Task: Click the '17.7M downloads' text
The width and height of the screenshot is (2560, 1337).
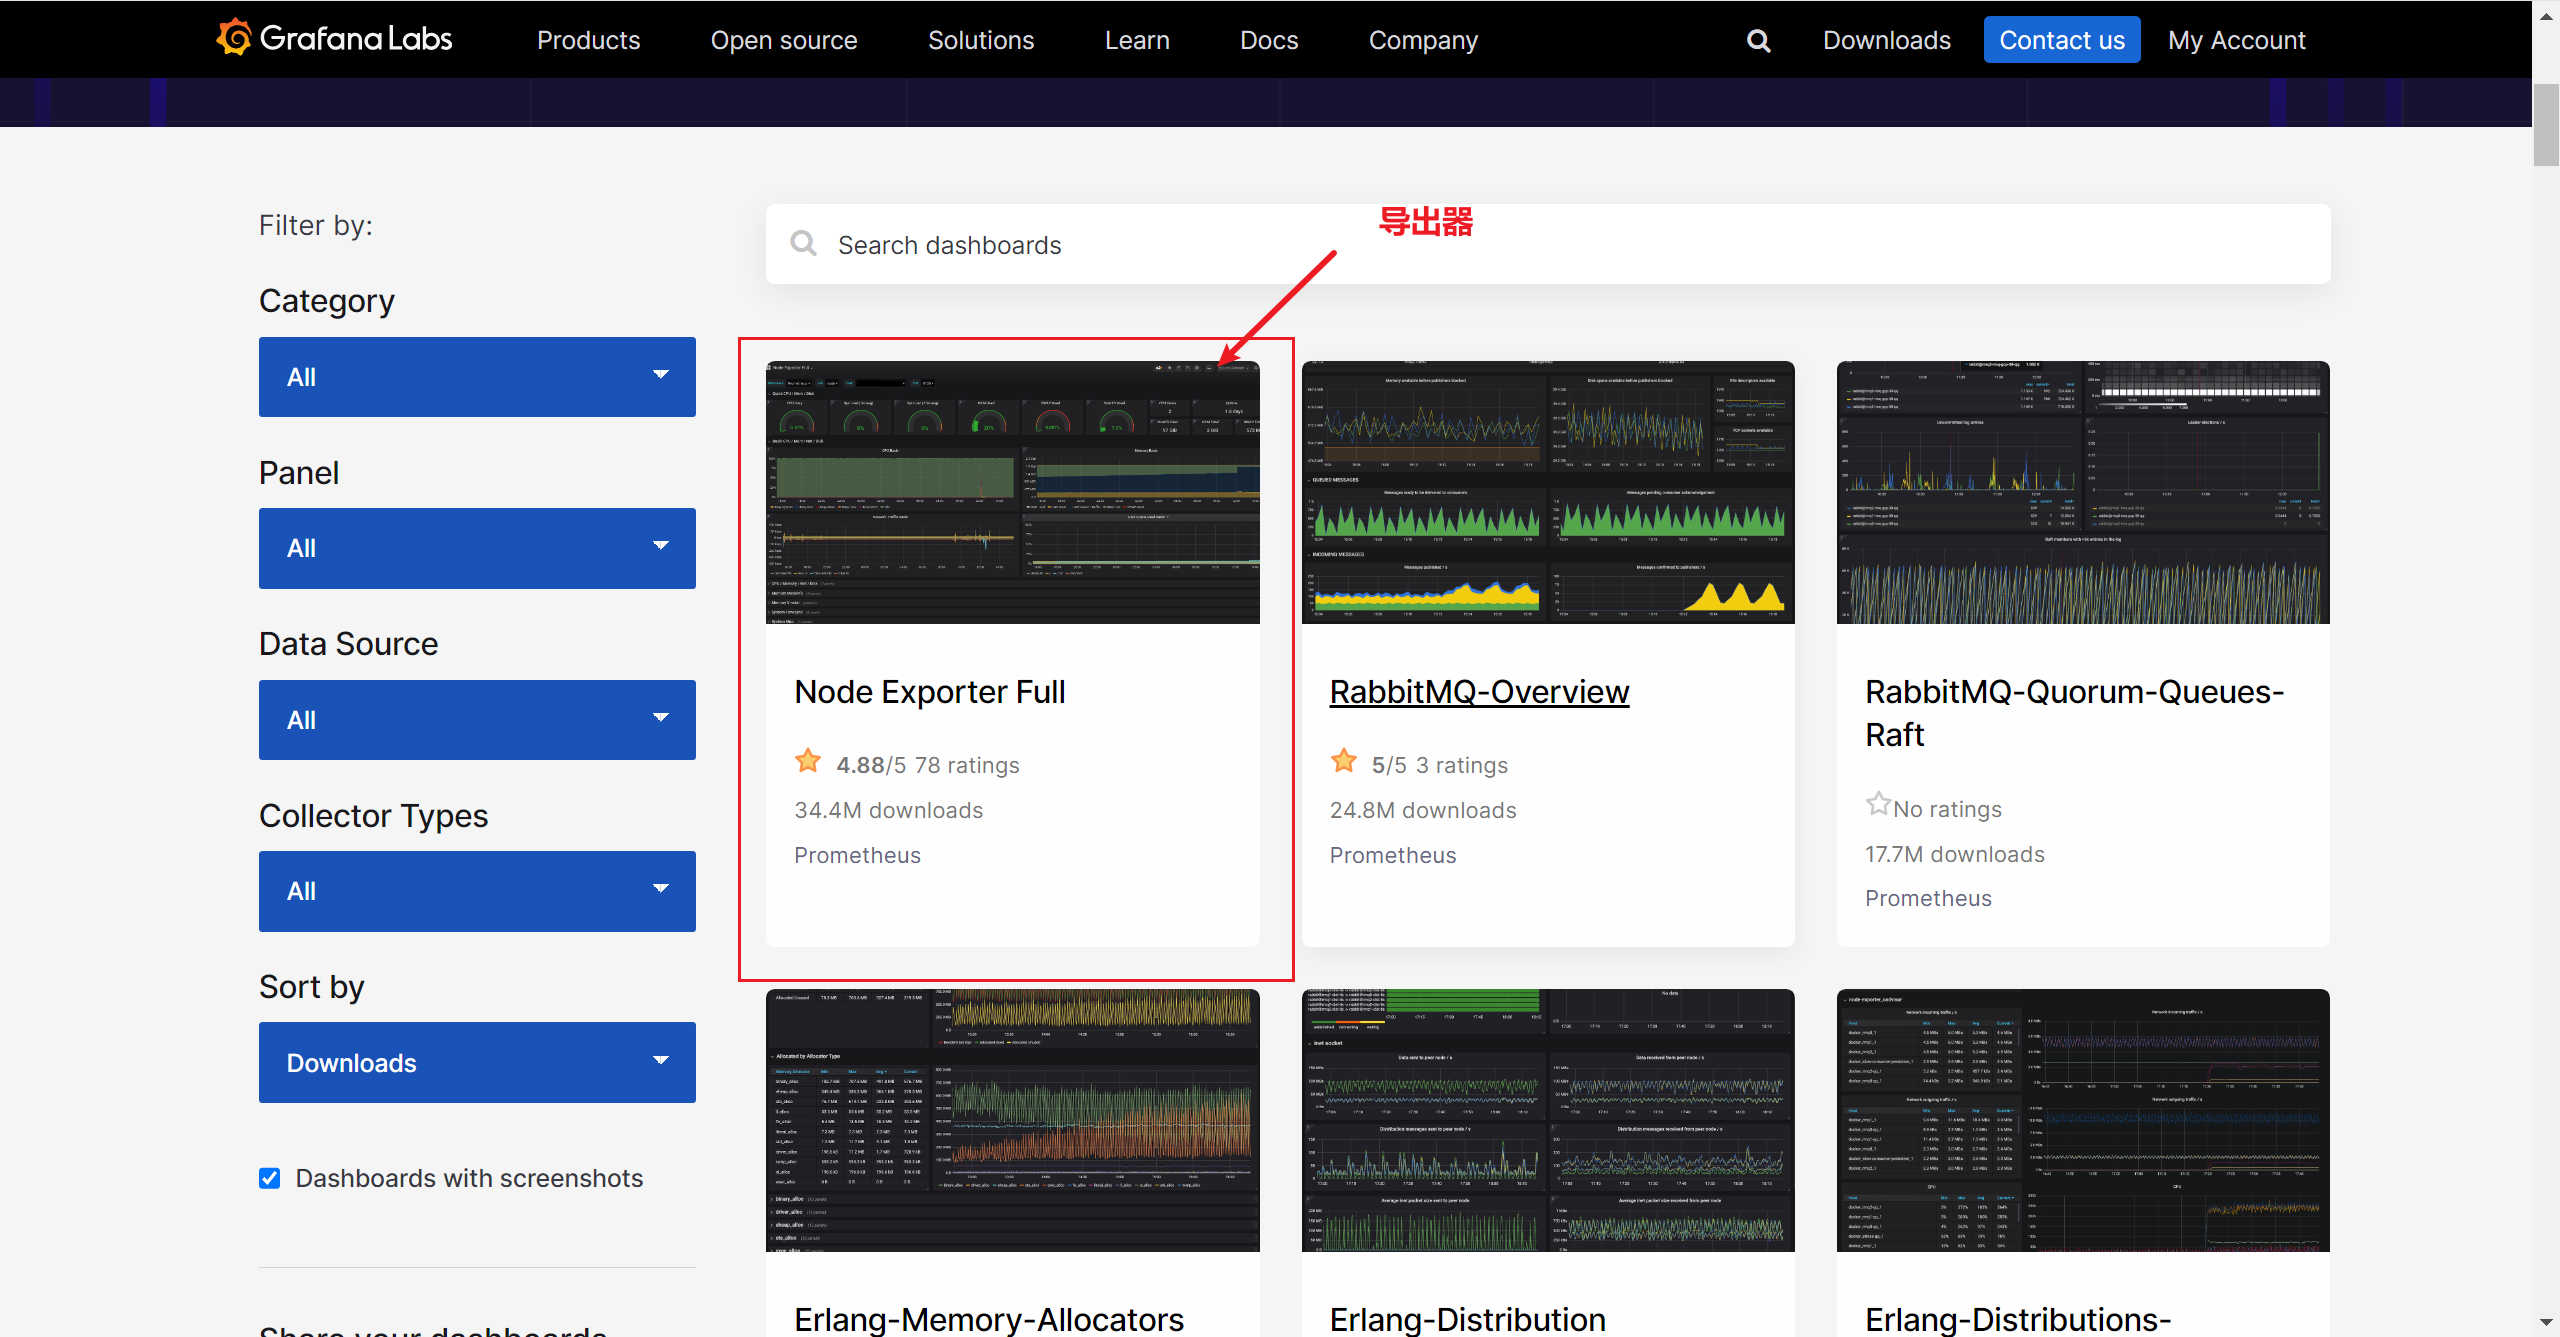Action: coord(1955,854)
